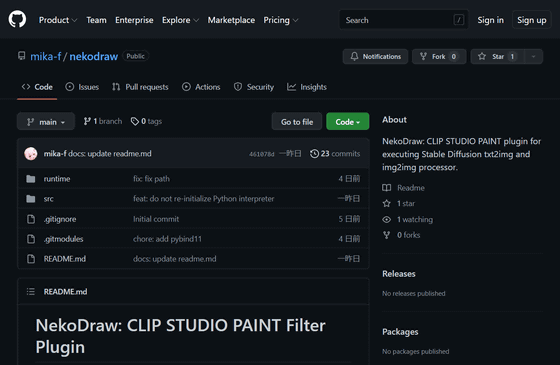Click the slash shortcut icon in search

tap(459, 20)
